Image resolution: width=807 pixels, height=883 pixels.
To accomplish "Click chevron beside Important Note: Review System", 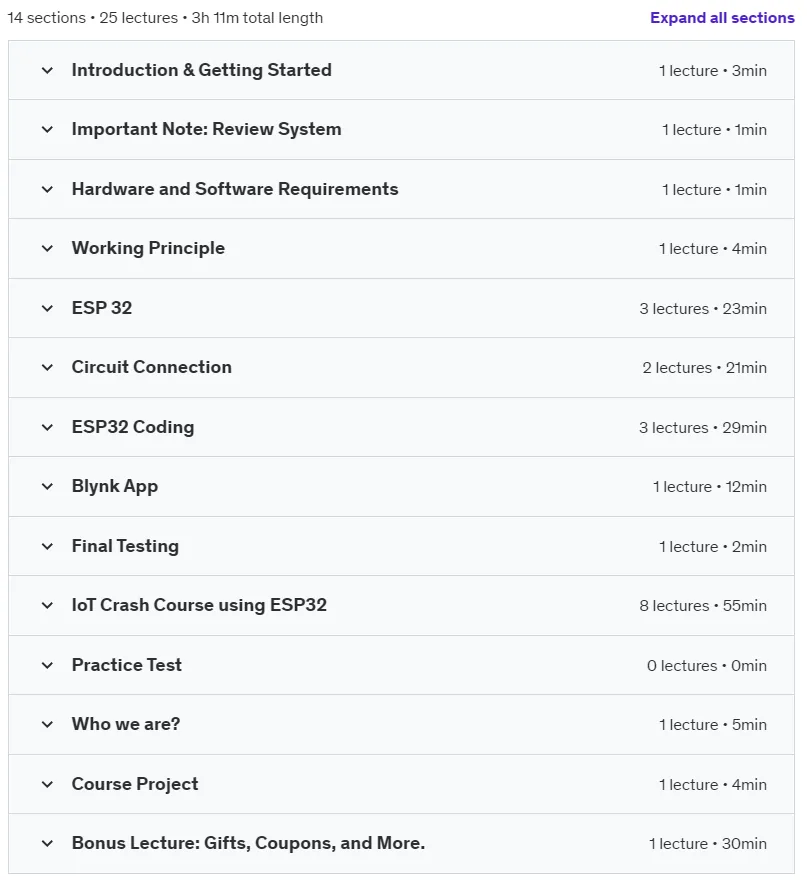I will tap(47, 130).
